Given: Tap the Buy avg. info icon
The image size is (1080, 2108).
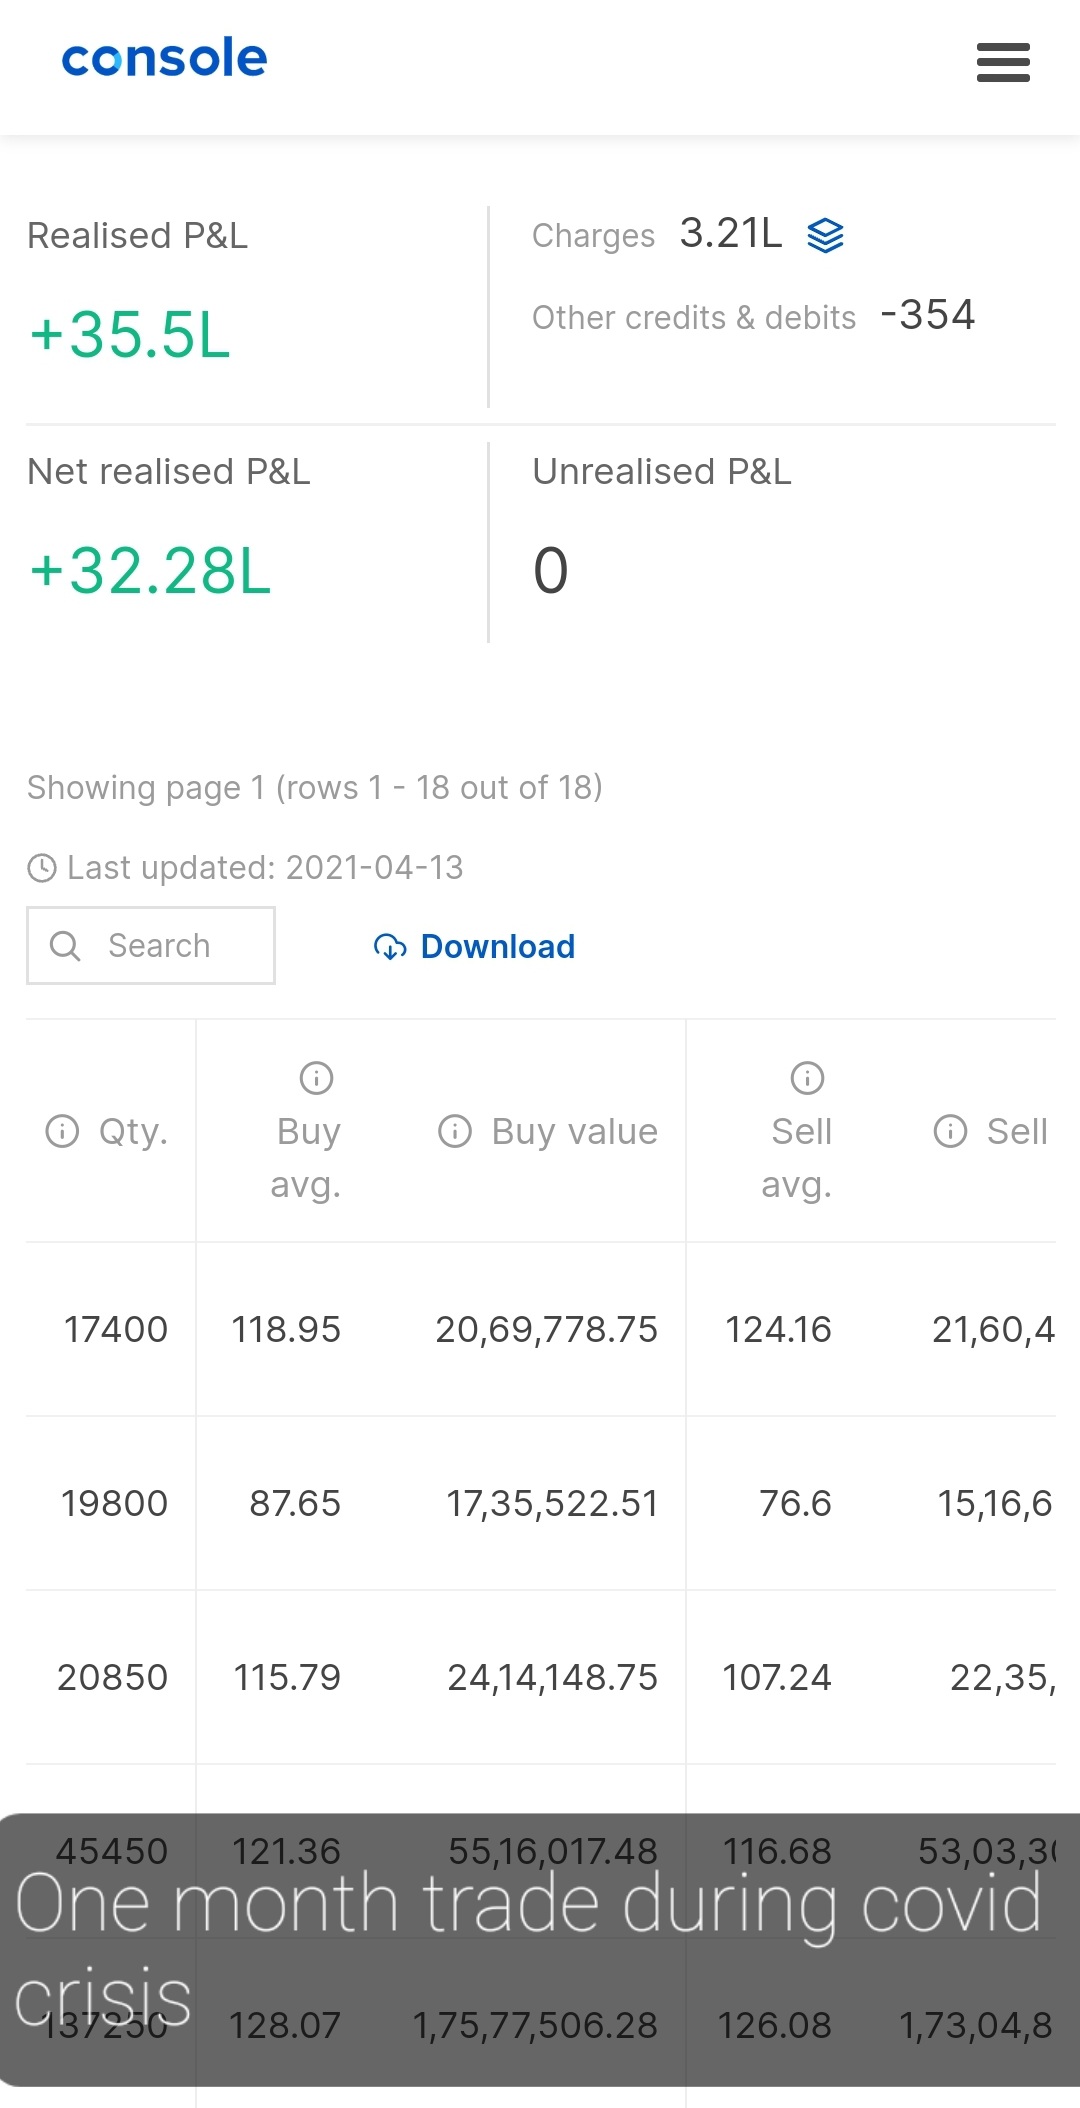Looking at the screenshot, I should click(316, 1078).
